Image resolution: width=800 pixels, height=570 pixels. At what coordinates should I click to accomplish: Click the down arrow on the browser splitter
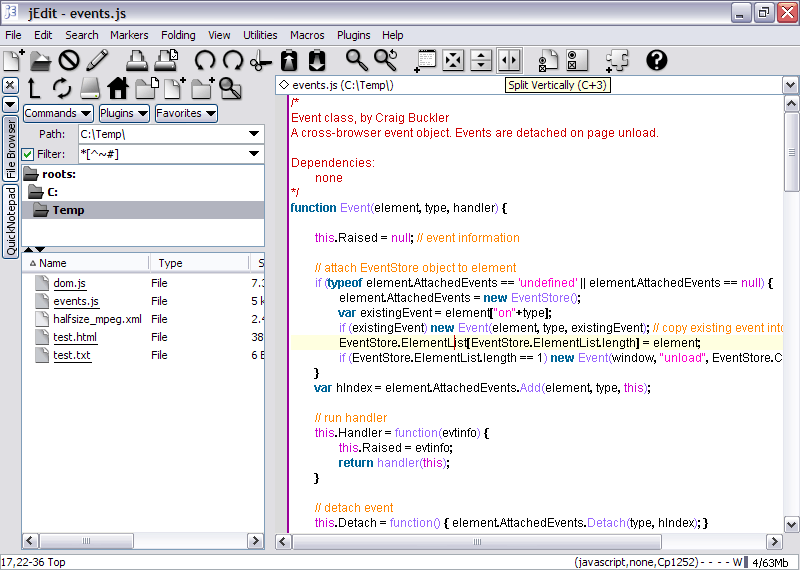tap(40, 250)
